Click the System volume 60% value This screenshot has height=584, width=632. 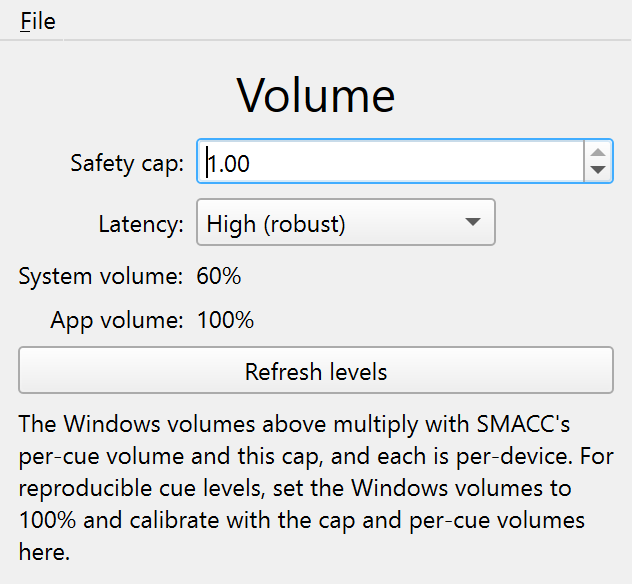coord(219,276)
